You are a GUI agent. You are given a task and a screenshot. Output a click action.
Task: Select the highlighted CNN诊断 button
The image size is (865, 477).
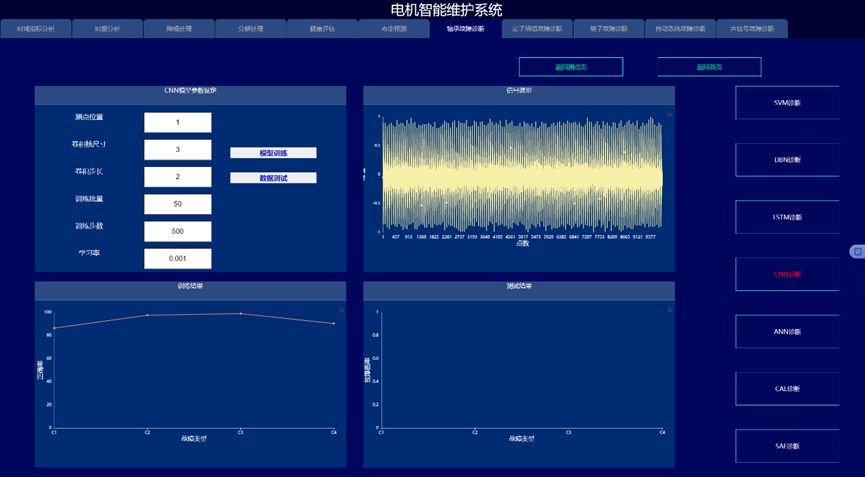787,274
